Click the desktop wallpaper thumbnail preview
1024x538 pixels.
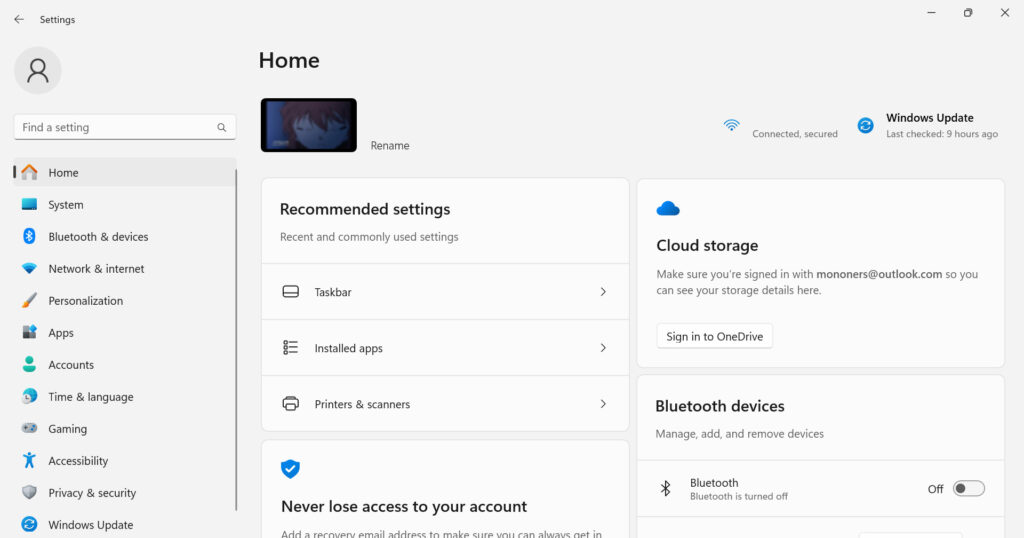pos(309,125)
